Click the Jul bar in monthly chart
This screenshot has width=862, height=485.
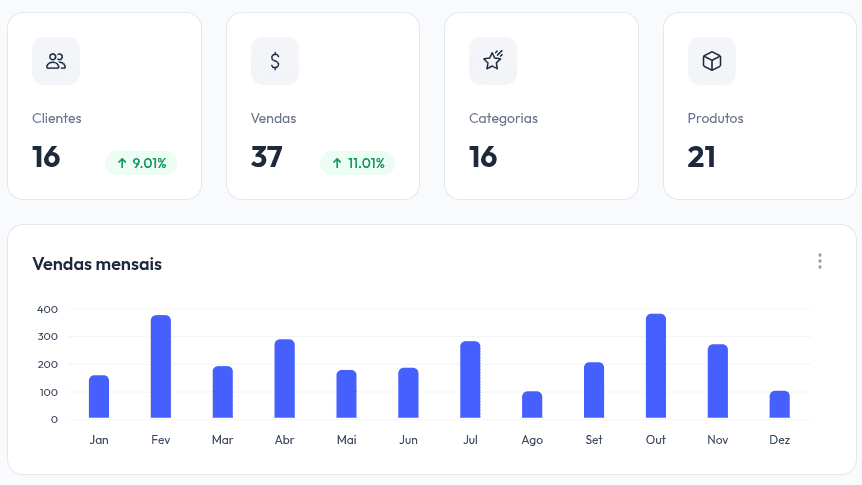[470, 380]
